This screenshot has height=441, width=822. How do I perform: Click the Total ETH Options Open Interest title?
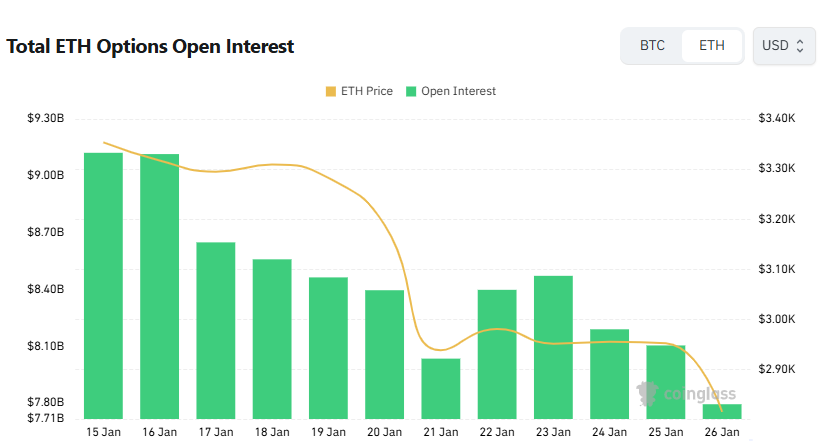coord(150,46)
